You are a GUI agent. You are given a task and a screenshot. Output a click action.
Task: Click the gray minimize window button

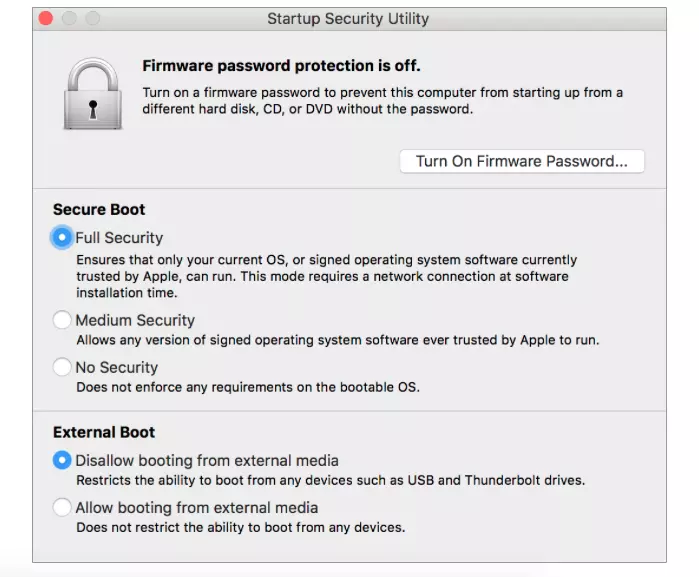point(69,18)
